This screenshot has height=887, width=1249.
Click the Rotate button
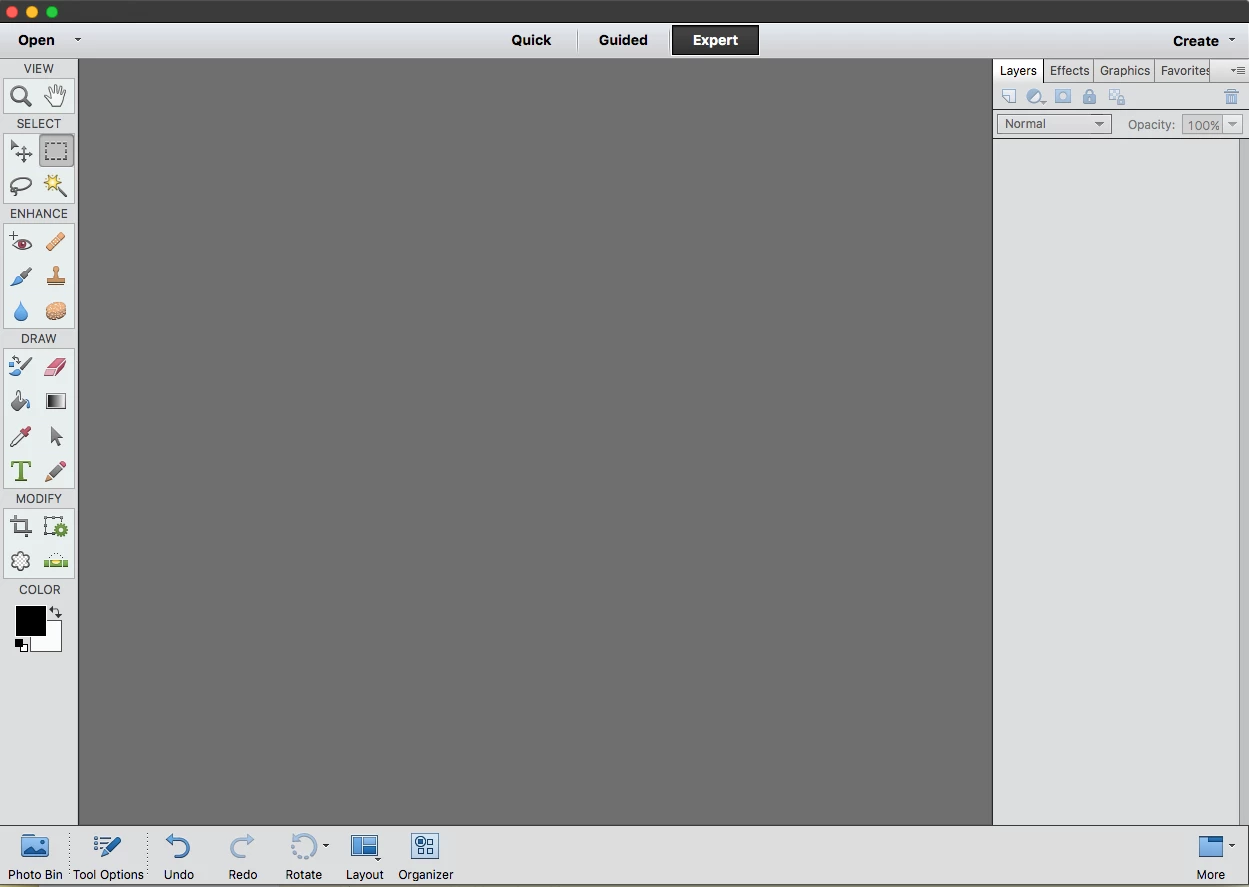coord(303,857)
